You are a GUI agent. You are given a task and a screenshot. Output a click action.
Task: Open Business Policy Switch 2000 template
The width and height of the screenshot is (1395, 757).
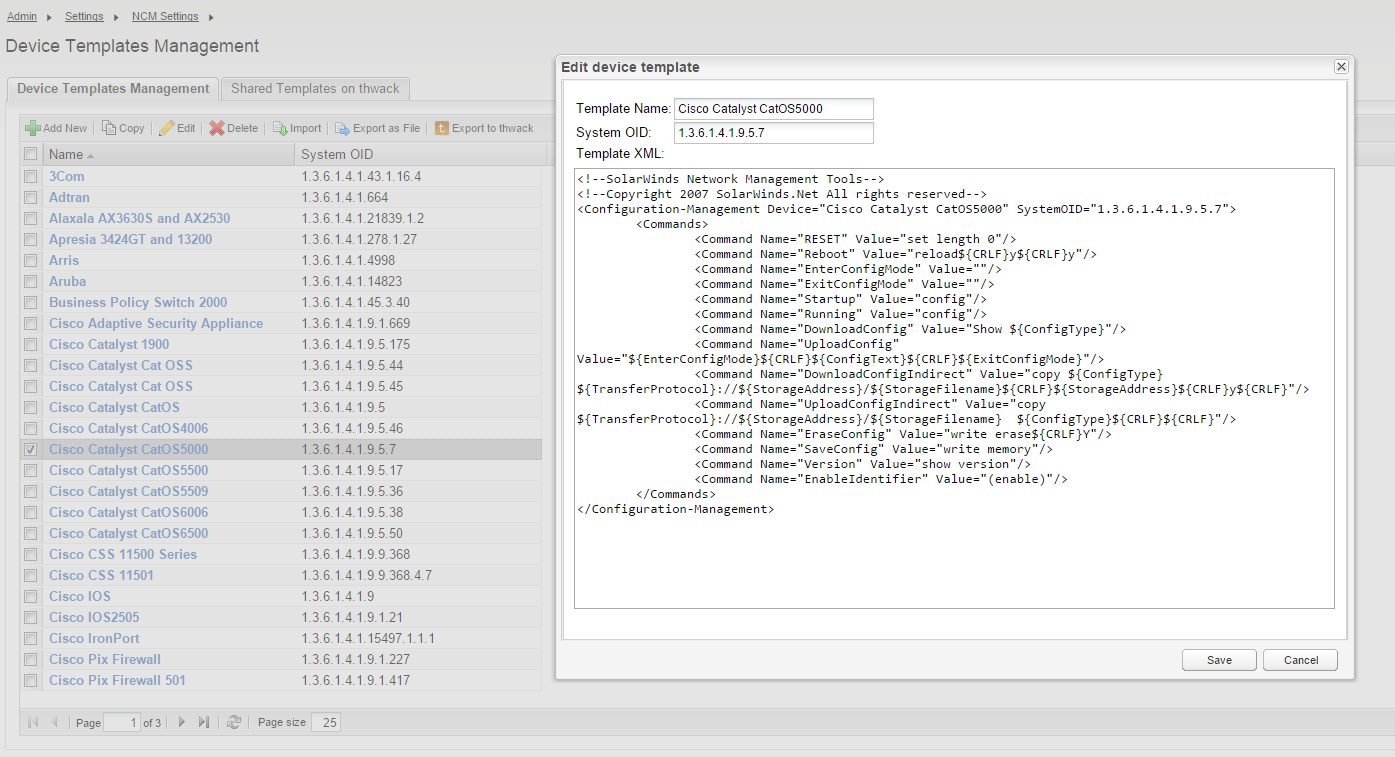[138, 302]
